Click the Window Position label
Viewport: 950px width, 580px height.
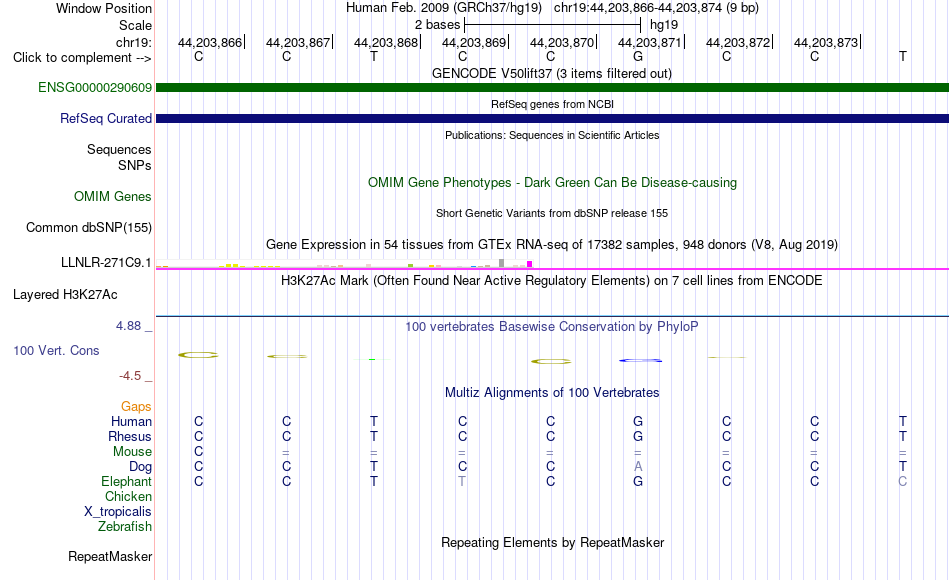[x=104, y=8]
